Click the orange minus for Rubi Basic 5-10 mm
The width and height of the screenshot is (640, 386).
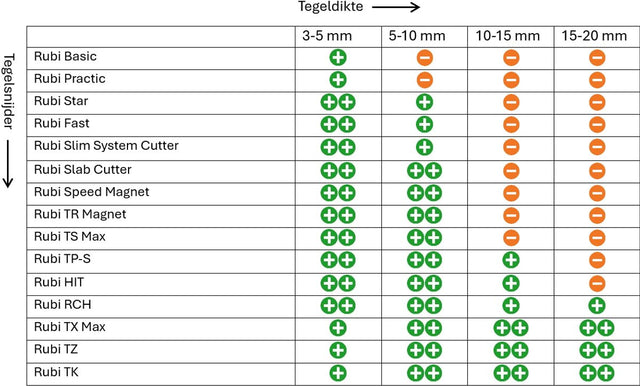(x=424, y=58)
